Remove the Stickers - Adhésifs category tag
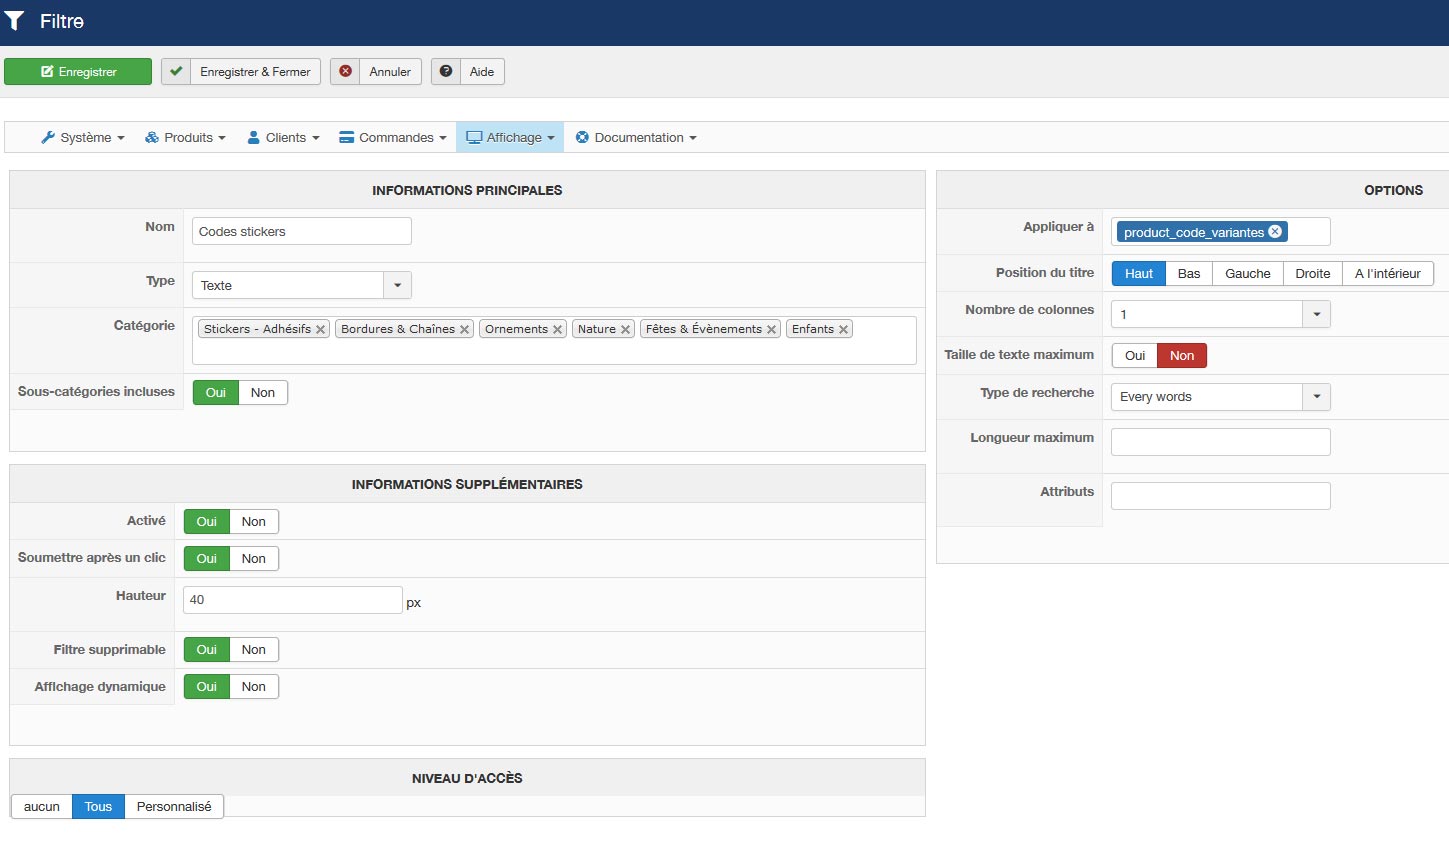This screenshot has height=846, width=1449. click(x=320, y=330)
